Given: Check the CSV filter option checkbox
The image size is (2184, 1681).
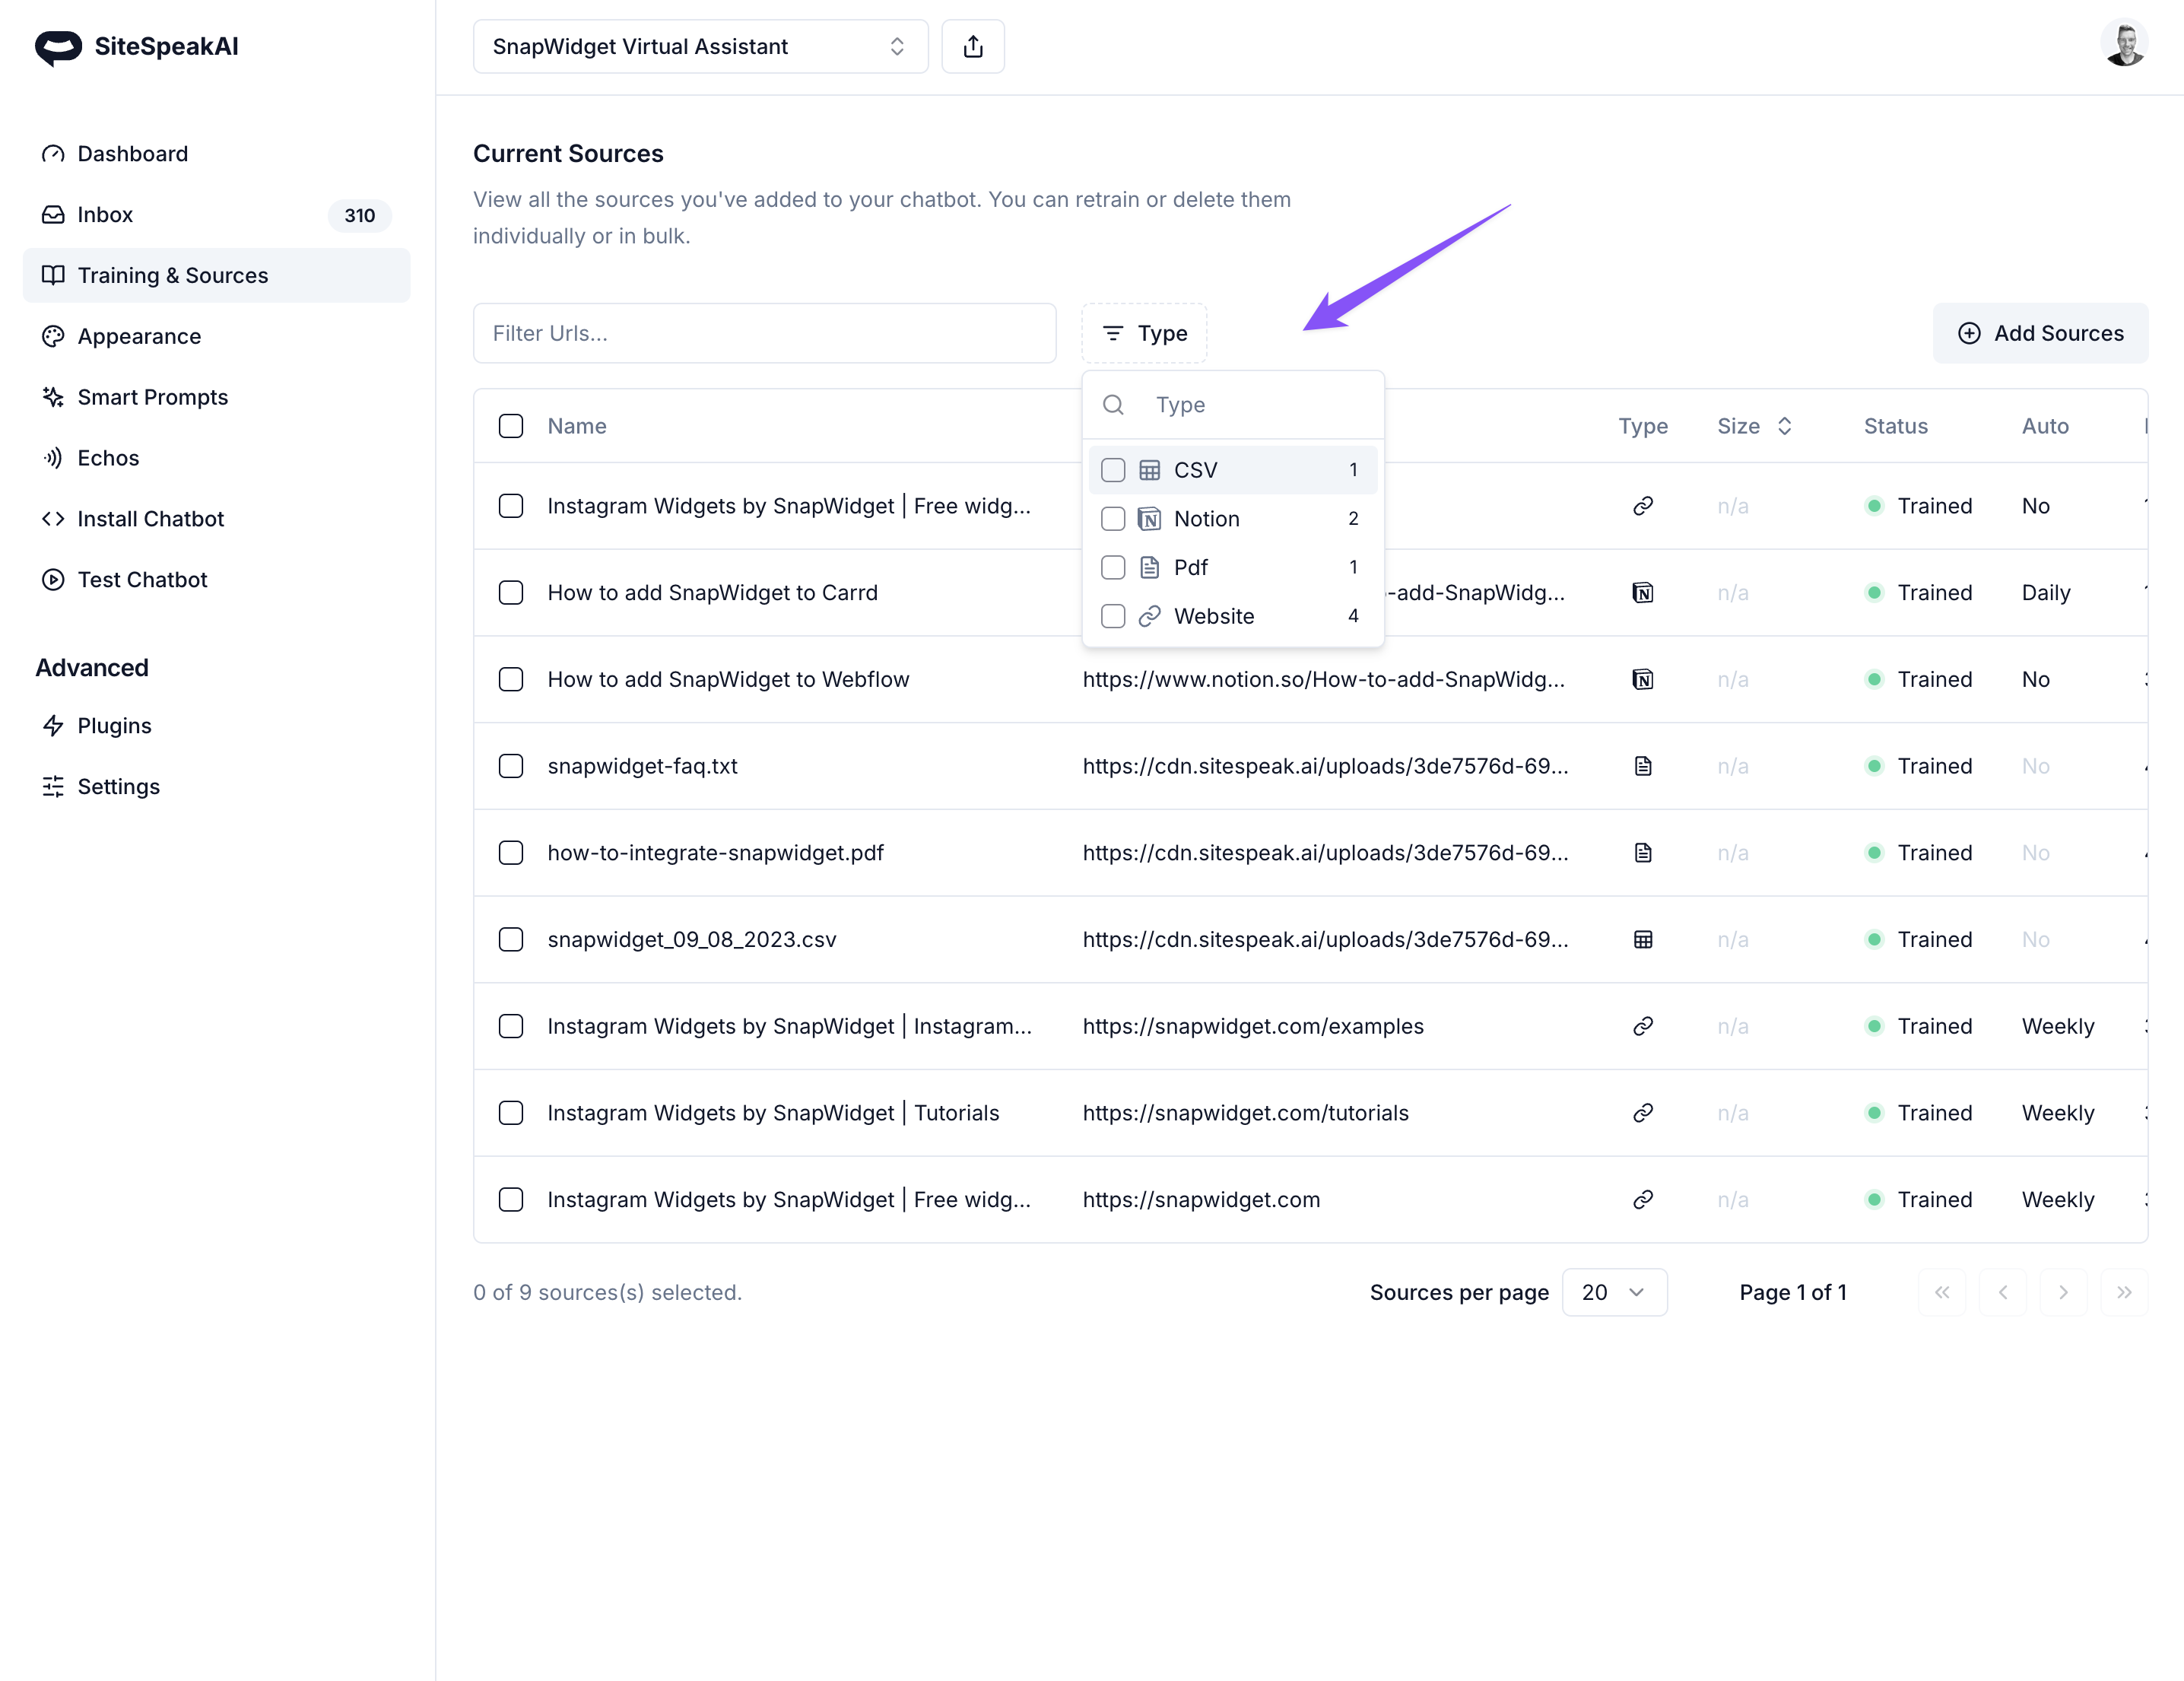Looking at the screenshot, I should (x=1112, y=470).
